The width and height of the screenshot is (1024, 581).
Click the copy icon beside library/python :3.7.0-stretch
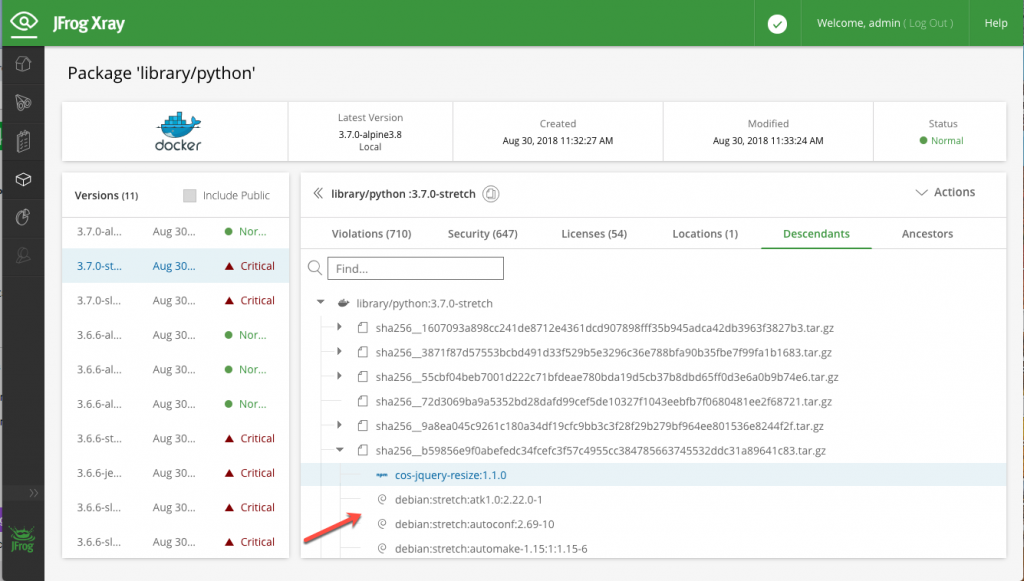click(x=491, y=193)
